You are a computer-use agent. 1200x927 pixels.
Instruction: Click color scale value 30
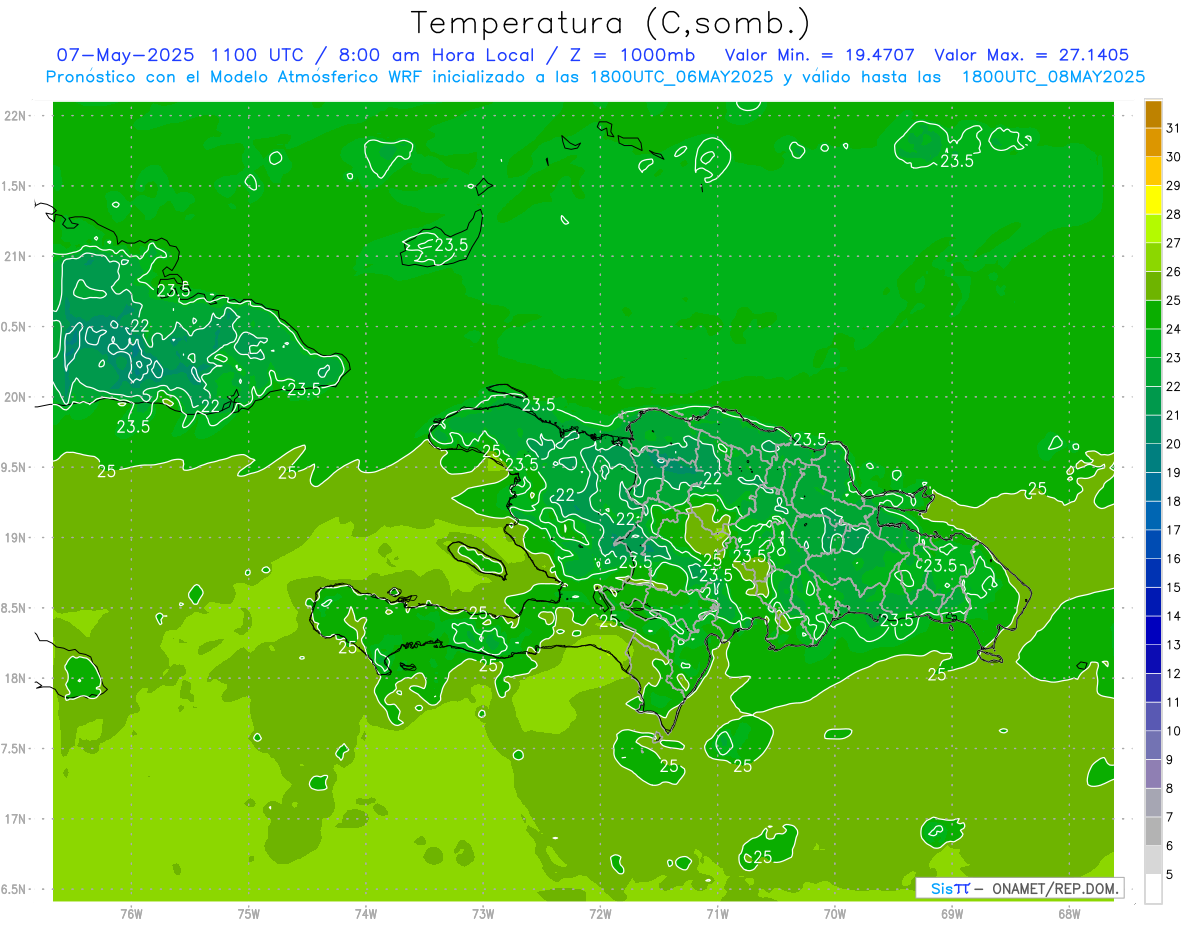point(1174,157)
